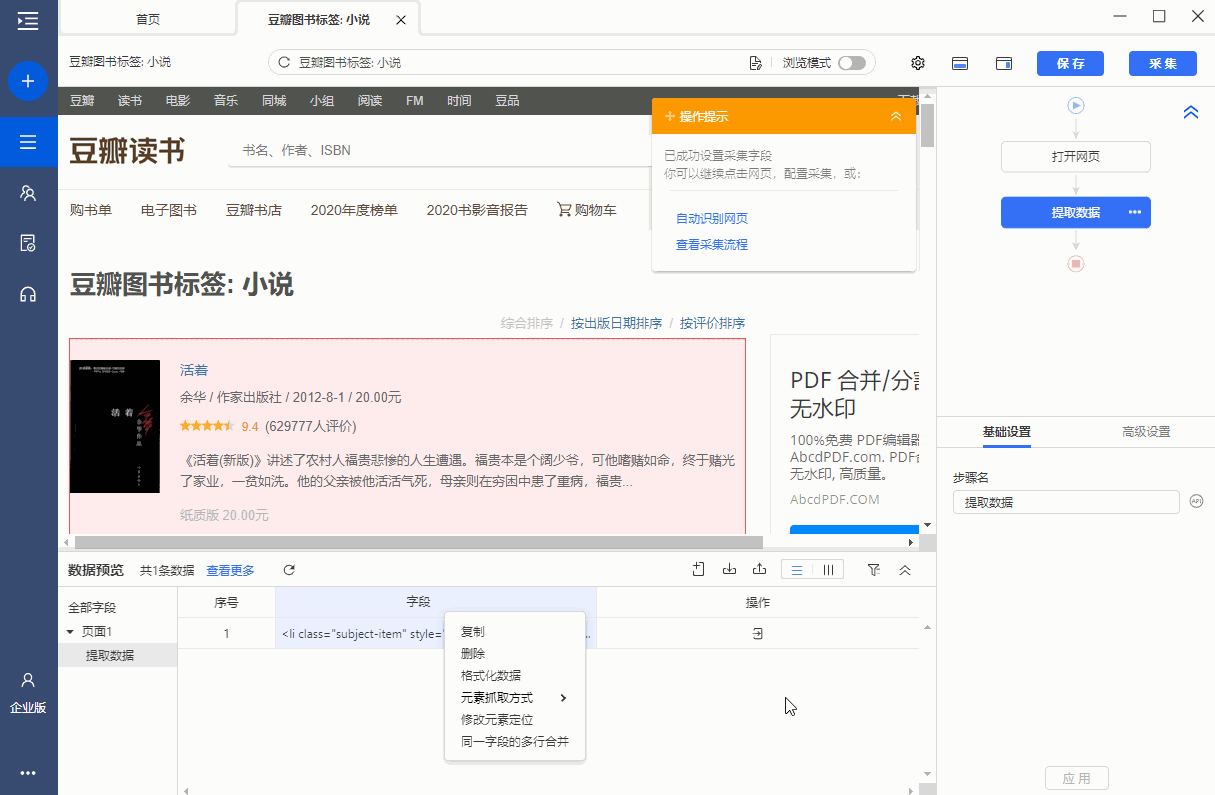
Task: Click the horizontal split layout icon
Action: (960, 63)
